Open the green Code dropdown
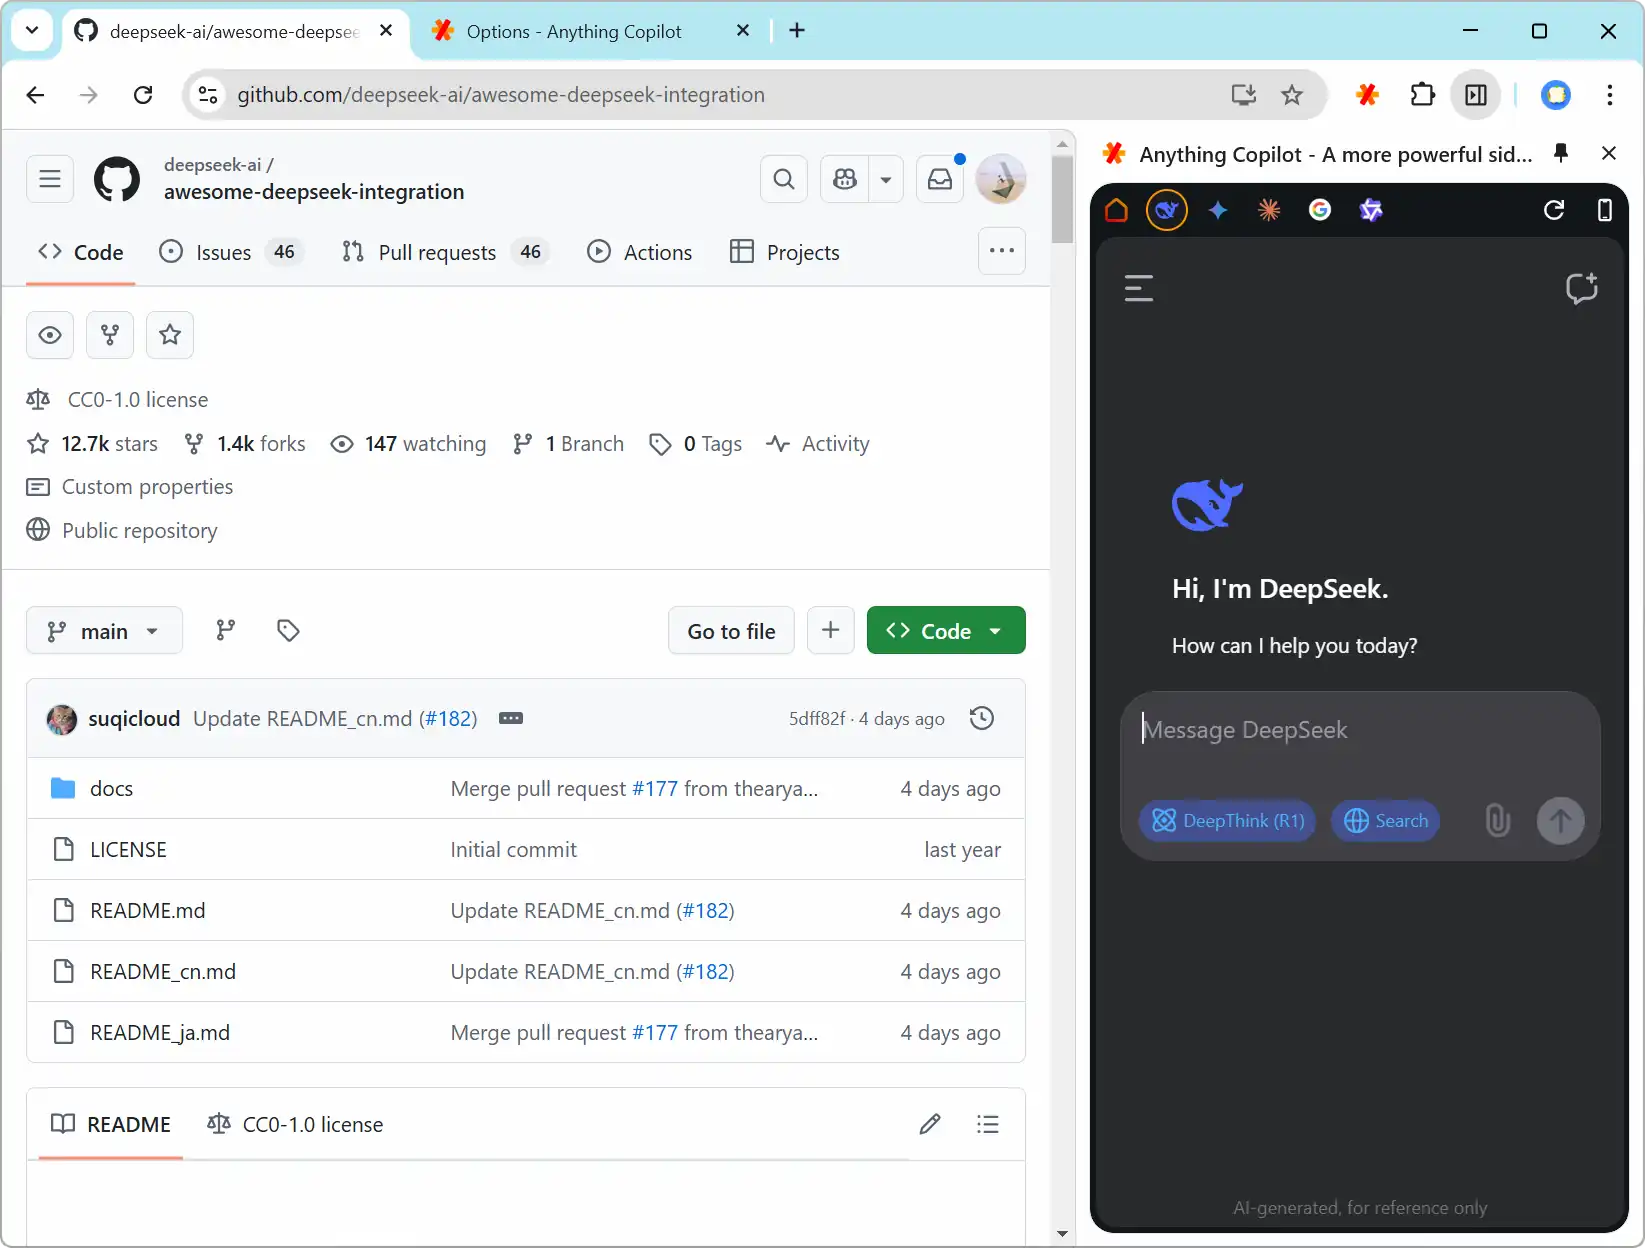The height and width of the screenshot is (1248, 1645). coord(945,631)
